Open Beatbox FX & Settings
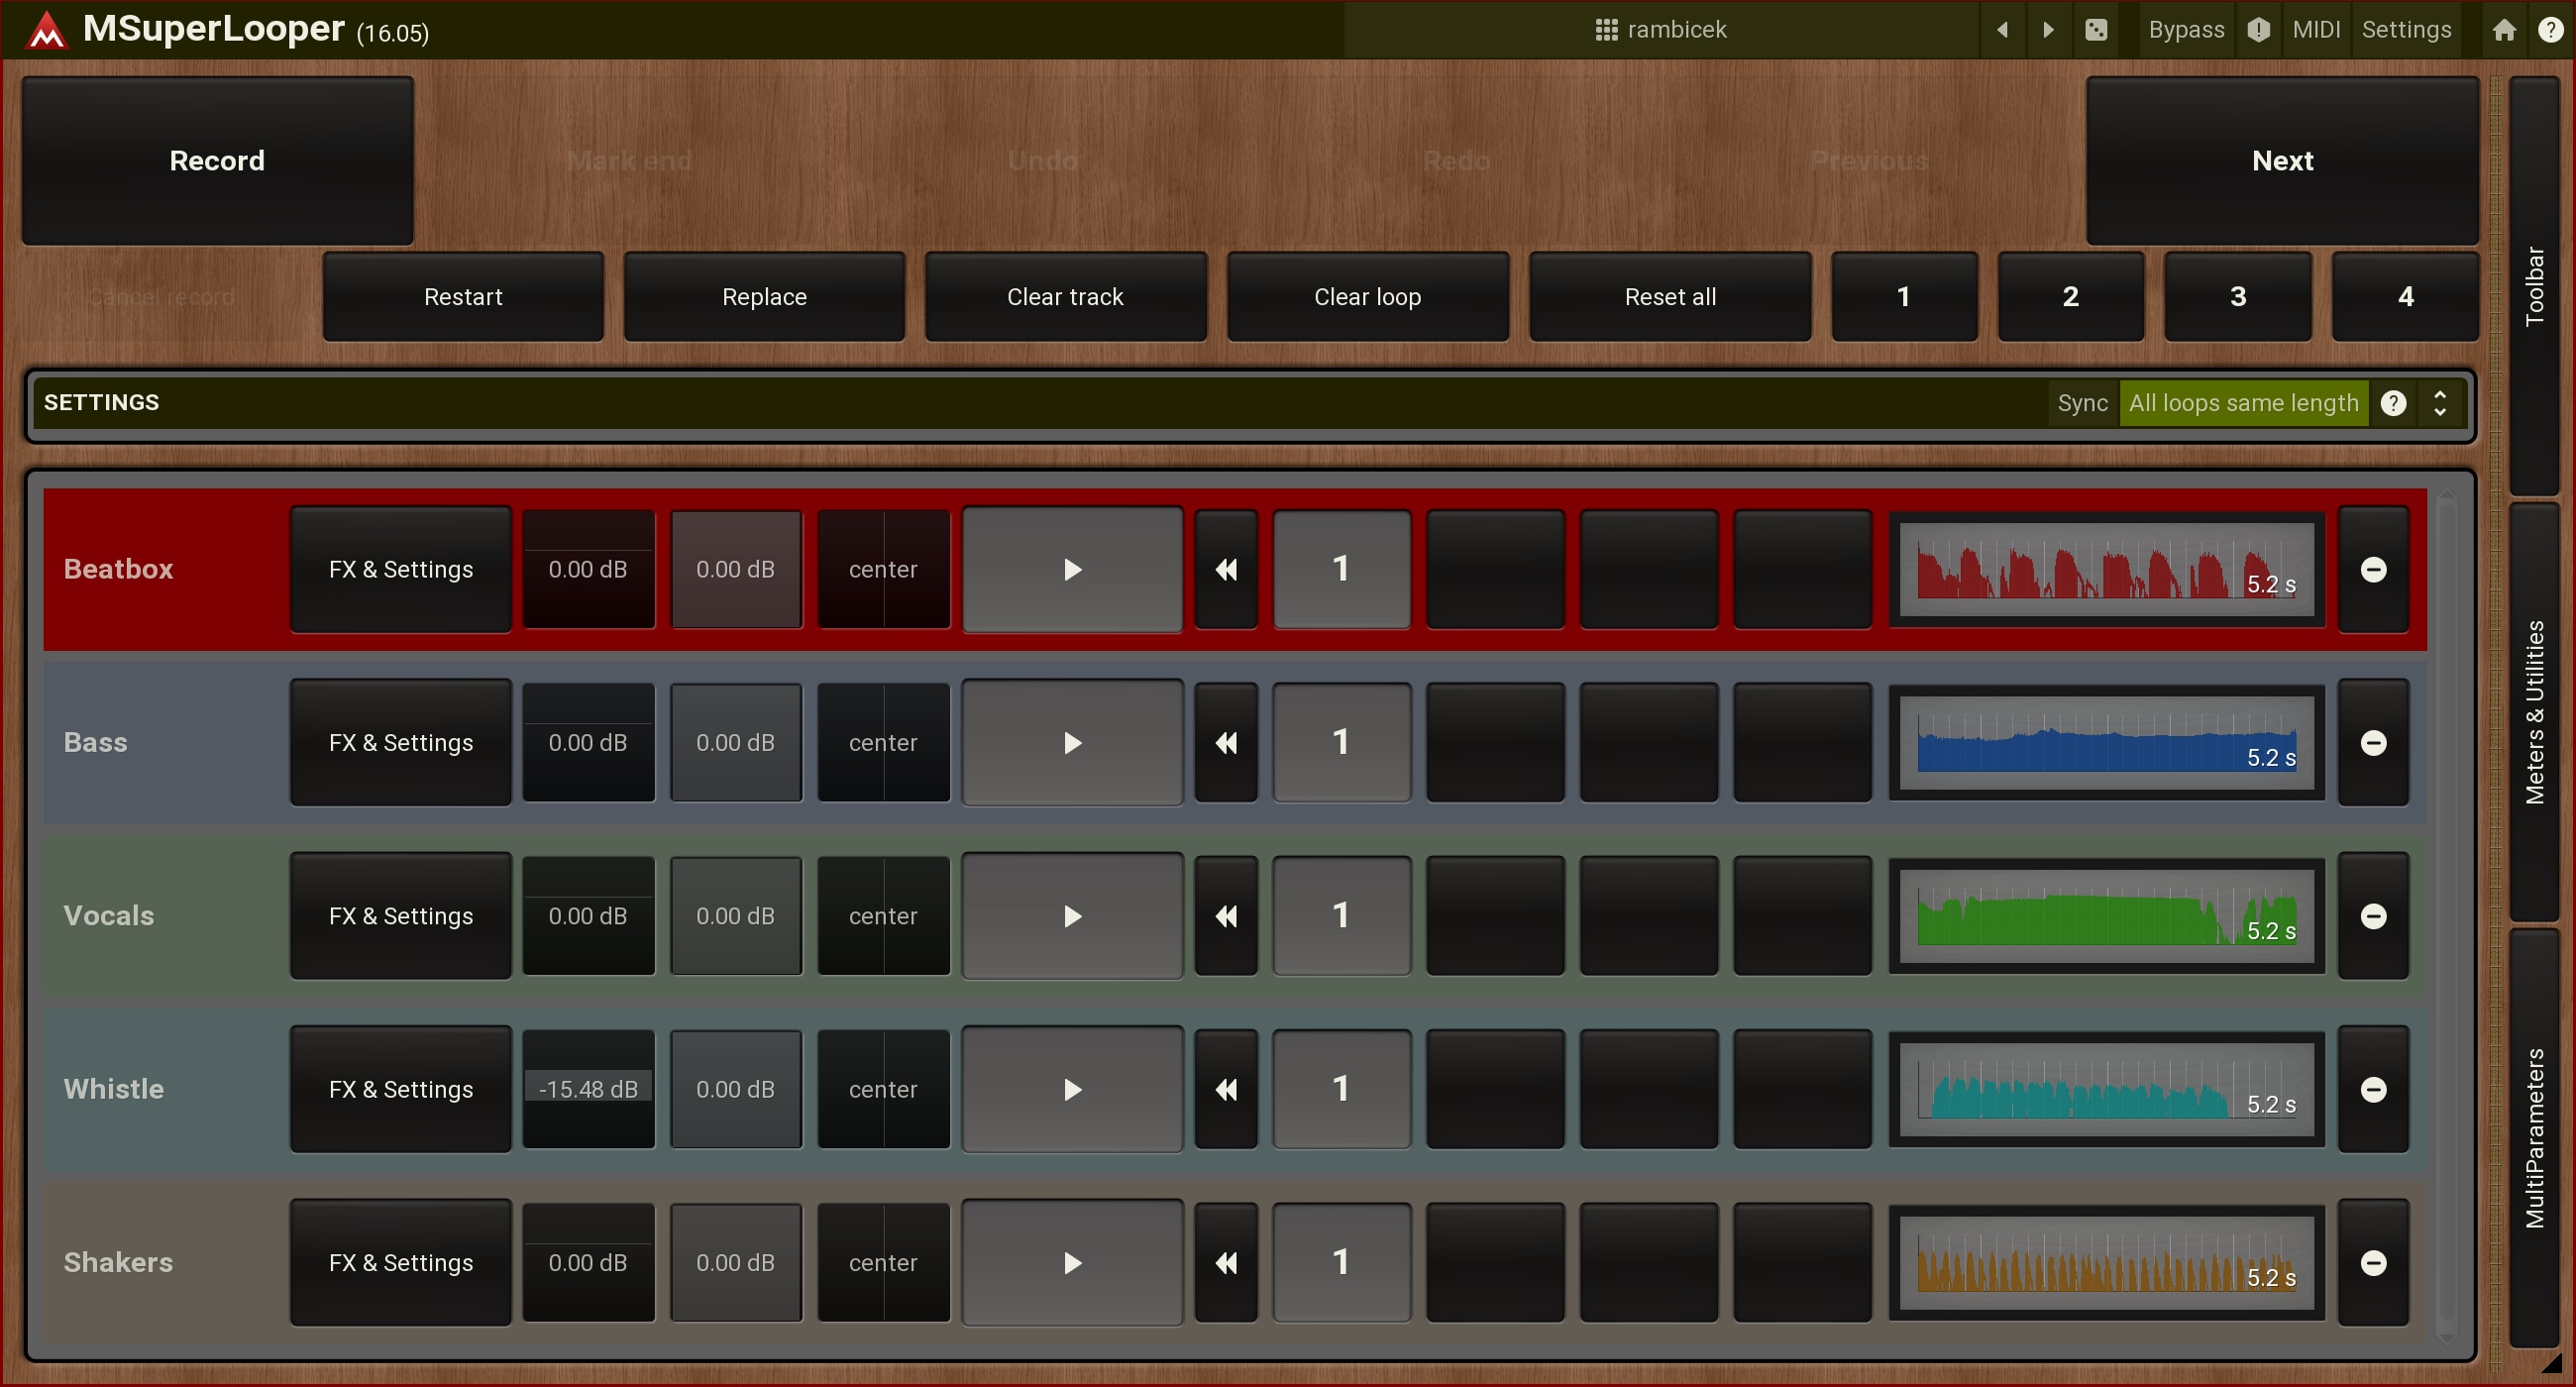This screenshot has height=1387, width=2576. click(x=401, y=569)
